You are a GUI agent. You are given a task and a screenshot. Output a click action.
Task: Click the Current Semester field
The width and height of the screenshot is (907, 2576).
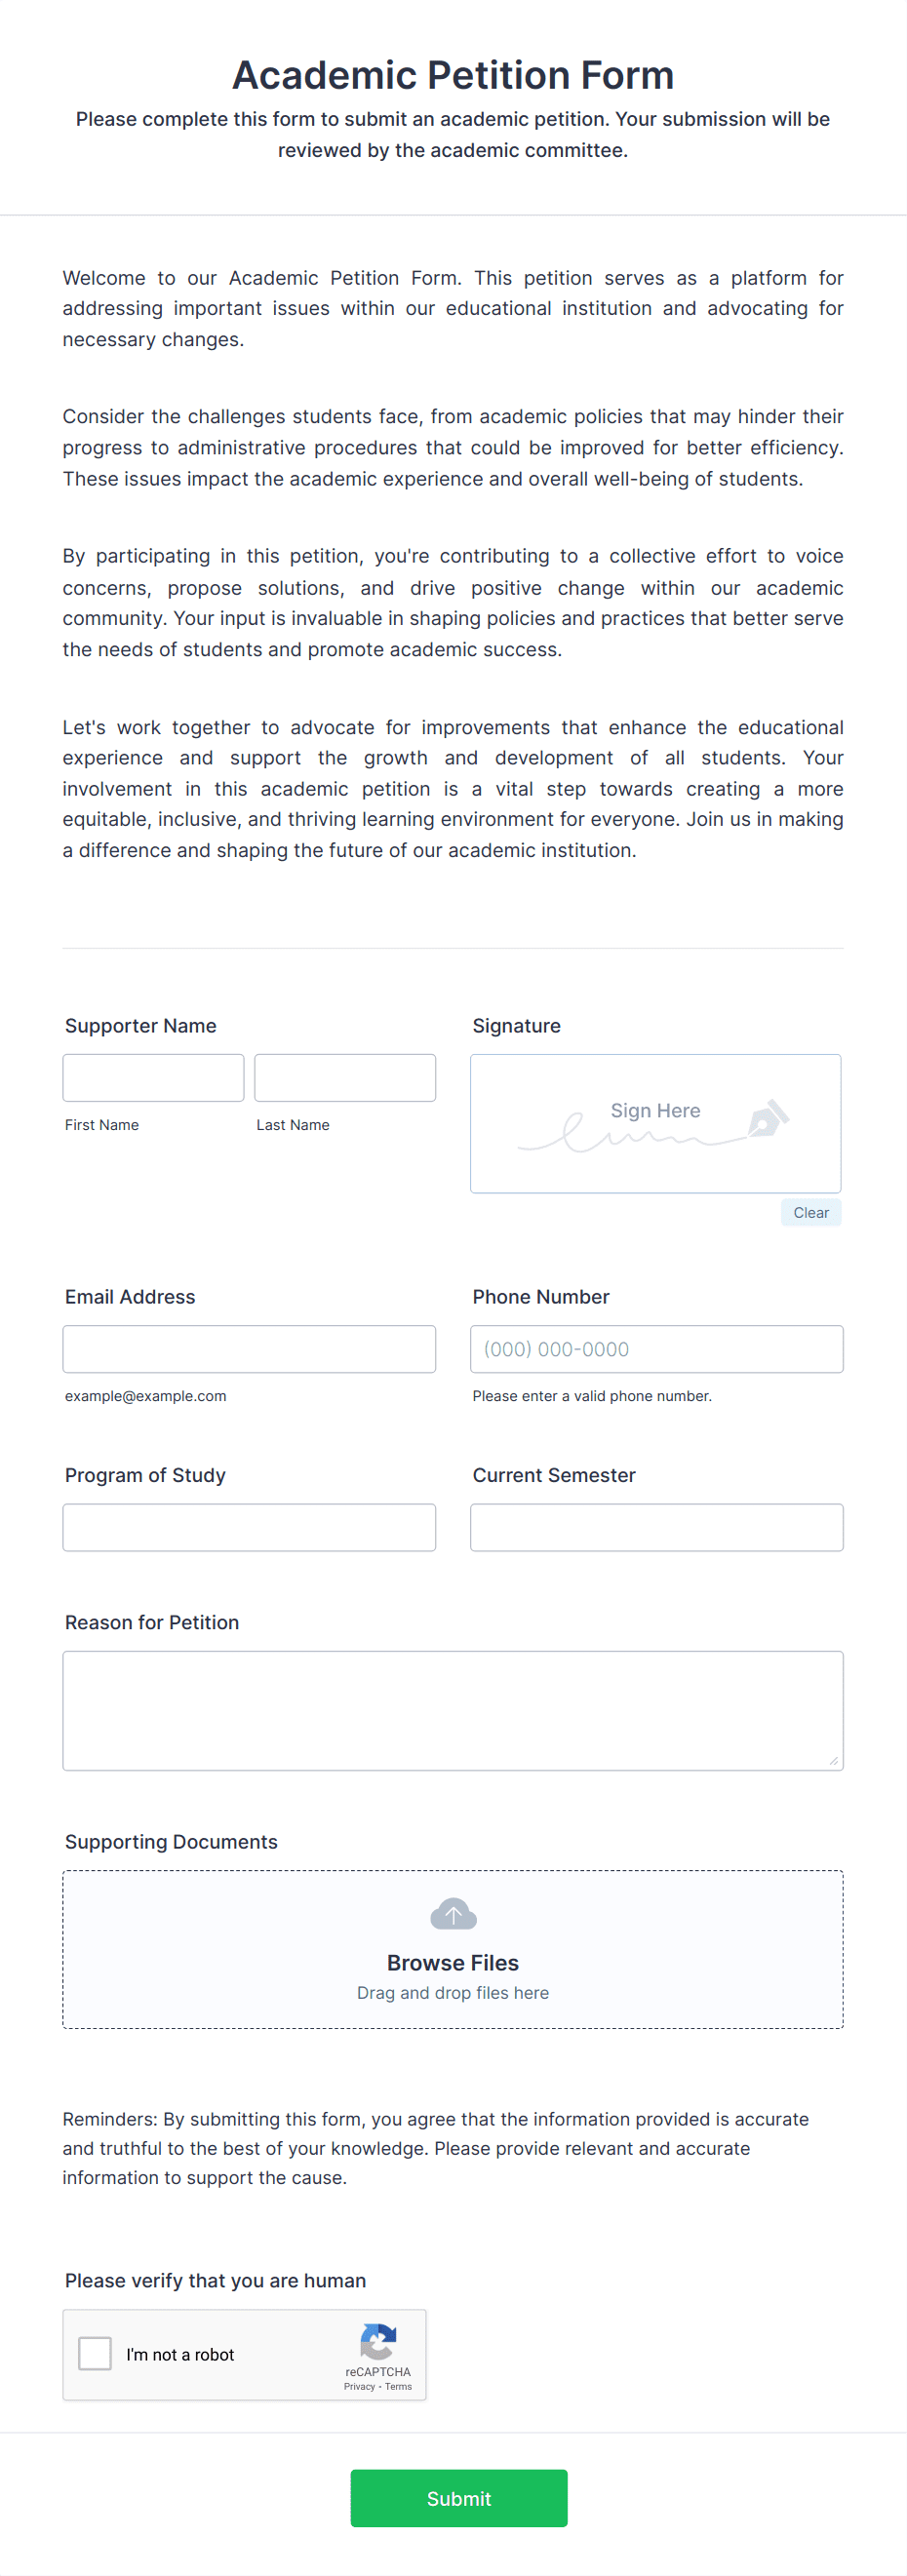[x=656, y=1527]
